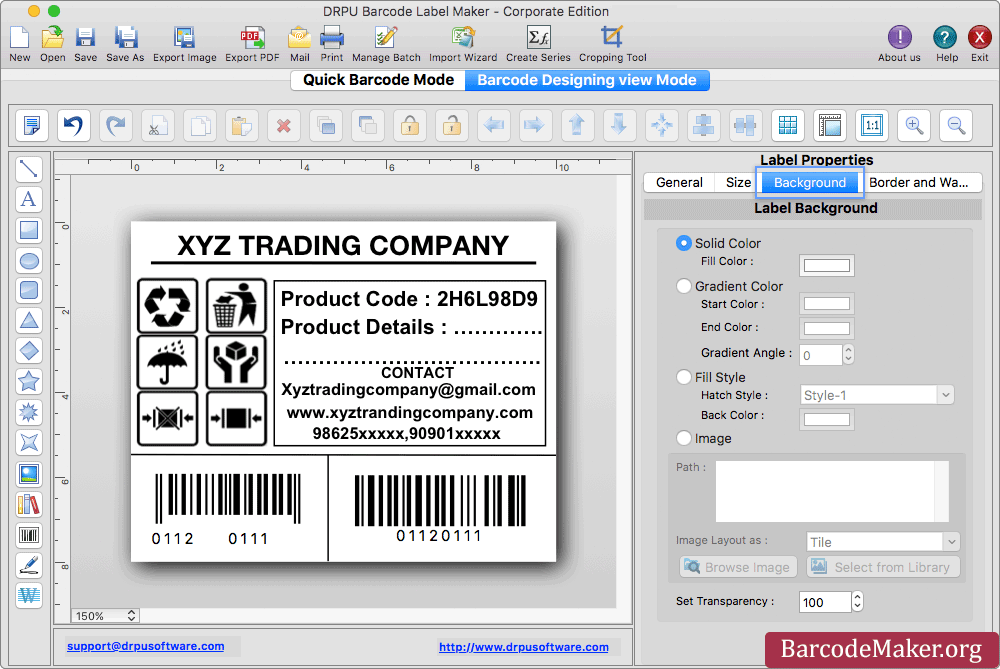Click the 01120111 barcode on label
Image resolution: width=1000 pixels, height=669 pixels.
point(440,508)
